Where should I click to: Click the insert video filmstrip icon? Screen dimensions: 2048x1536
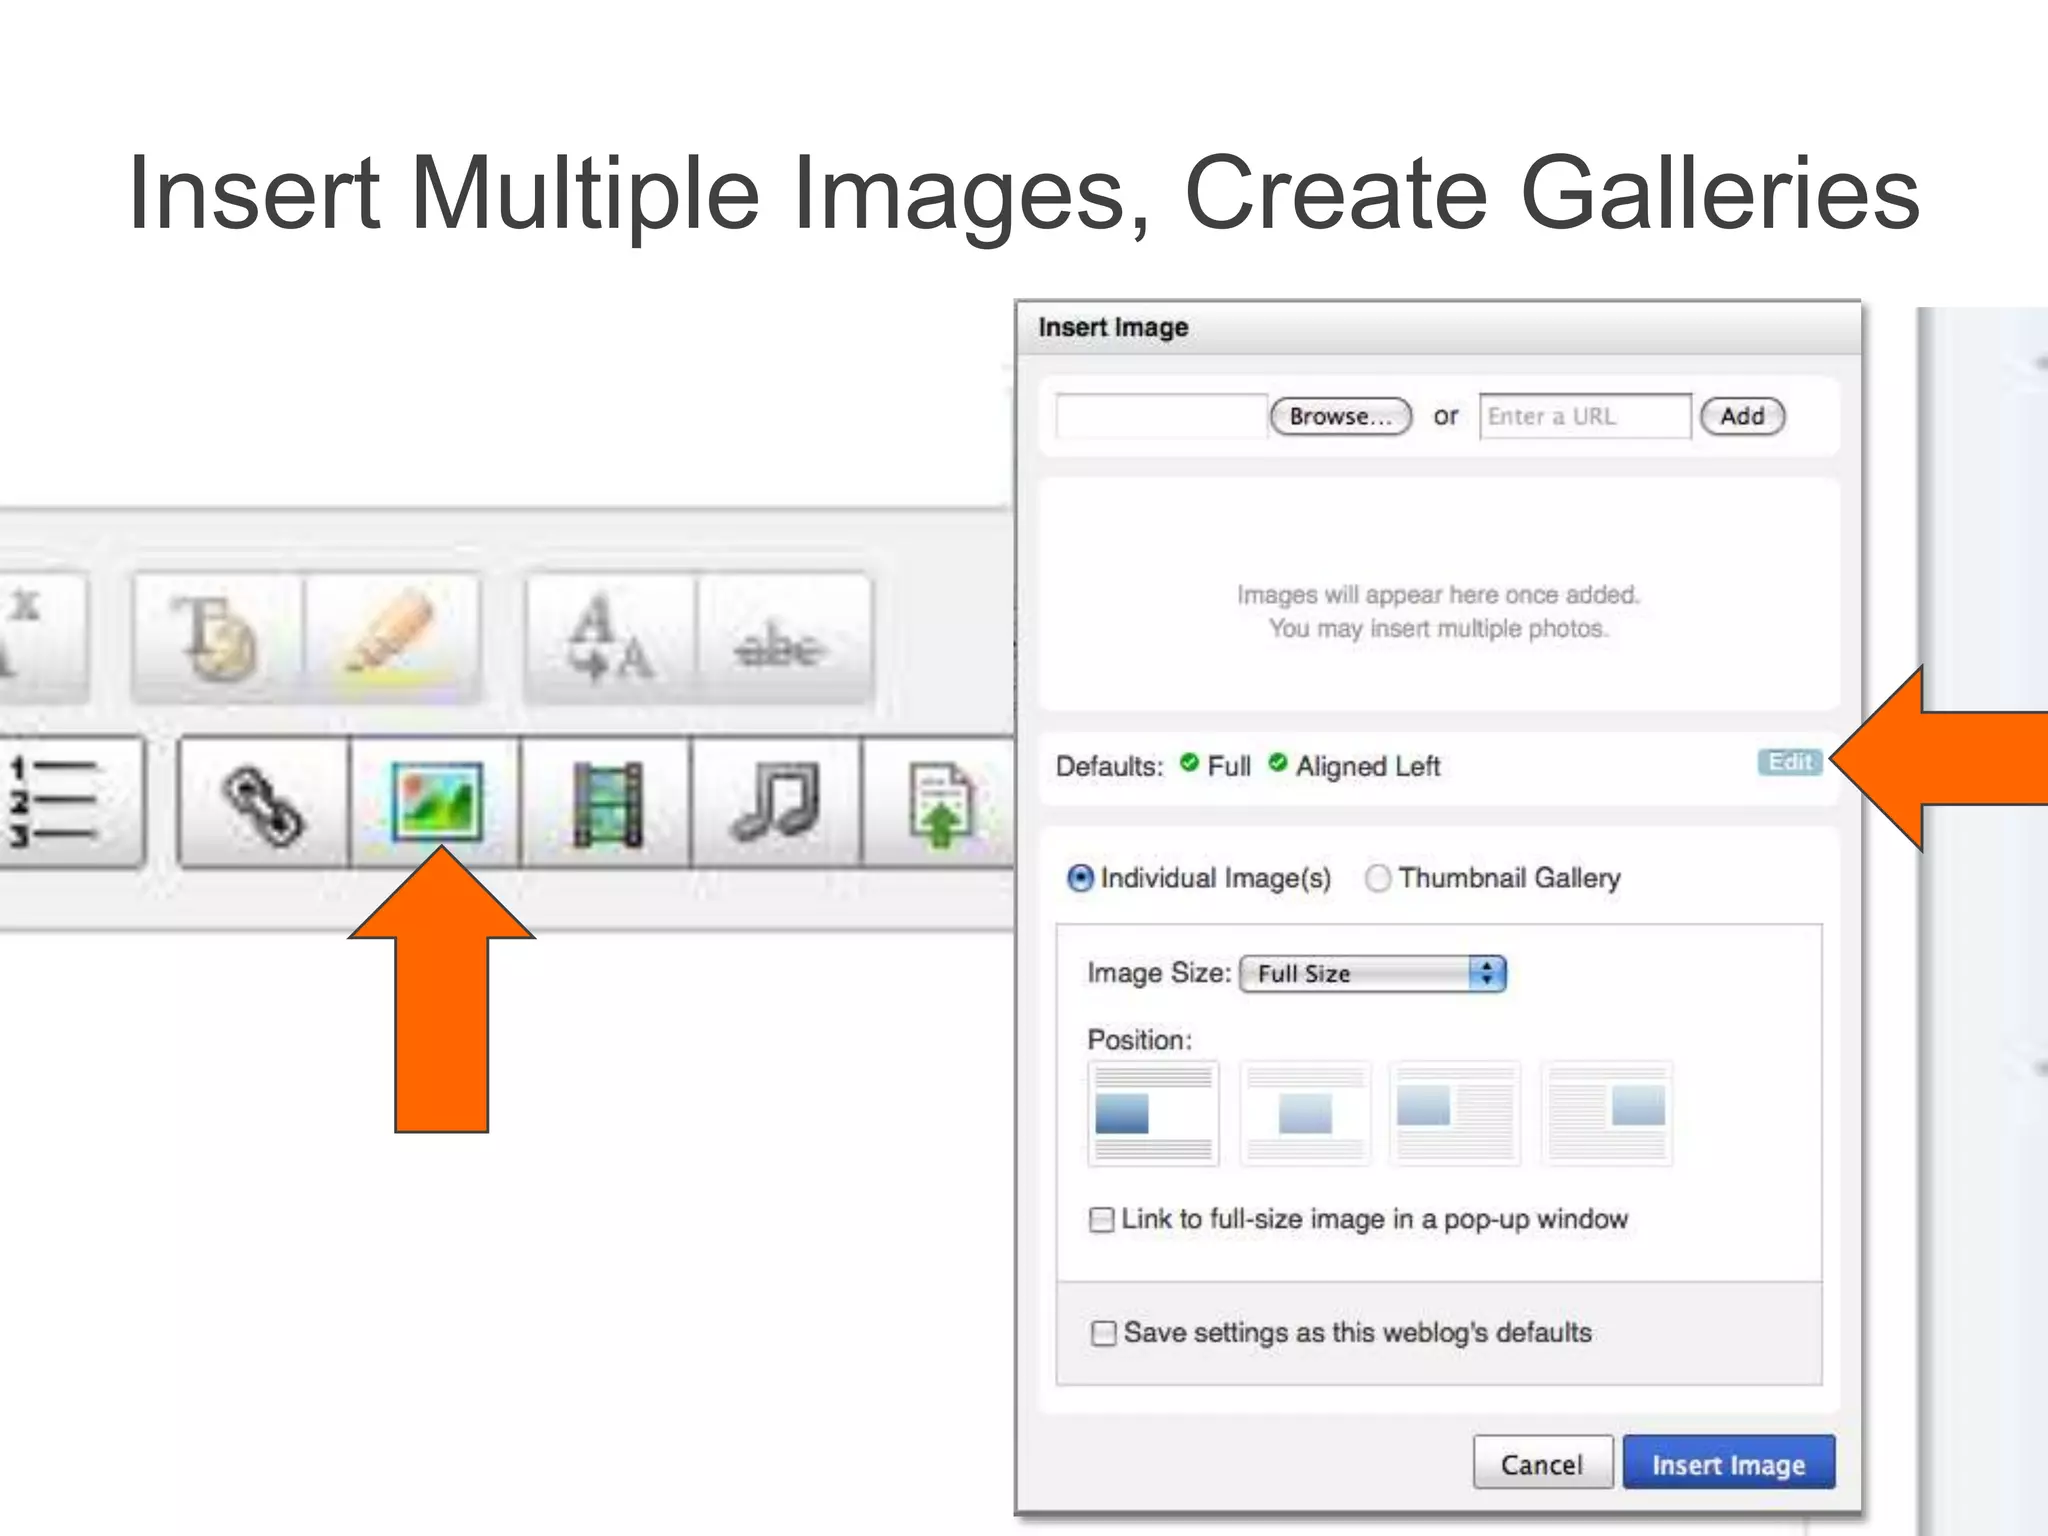point(606,801)
